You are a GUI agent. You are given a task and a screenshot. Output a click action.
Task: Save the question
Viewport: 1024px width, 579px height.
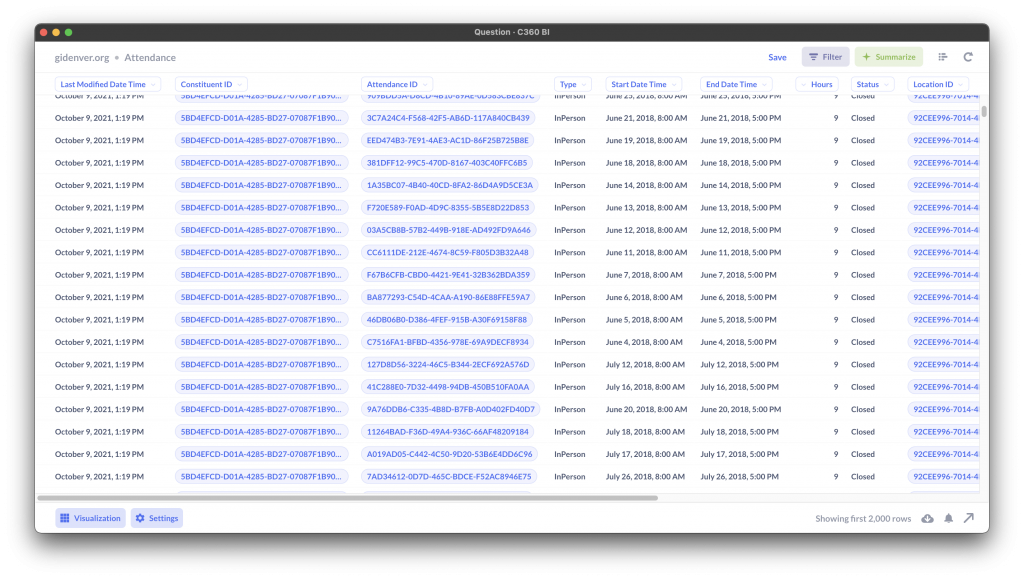777,57
